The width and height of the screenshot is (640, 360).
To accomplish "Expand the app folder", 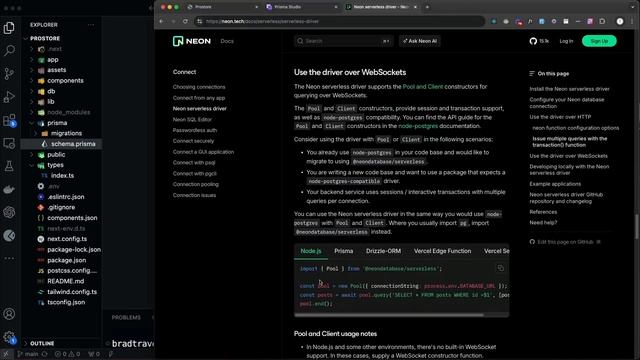I will point(53,60).
